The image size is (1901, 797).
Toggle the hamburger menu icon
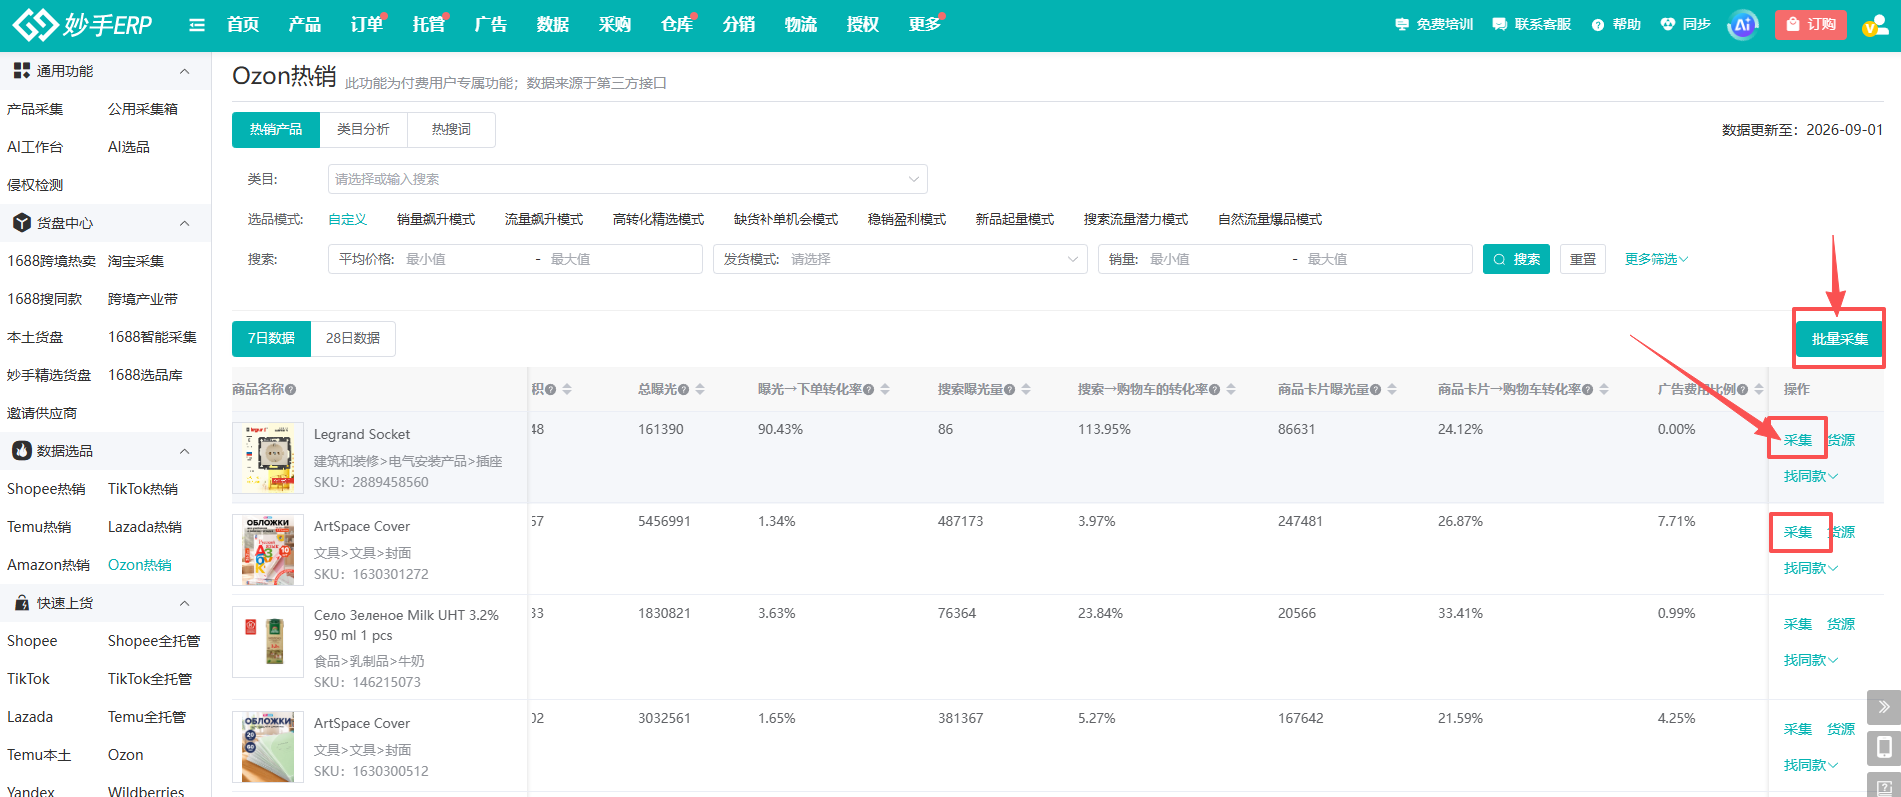point(197,25)
